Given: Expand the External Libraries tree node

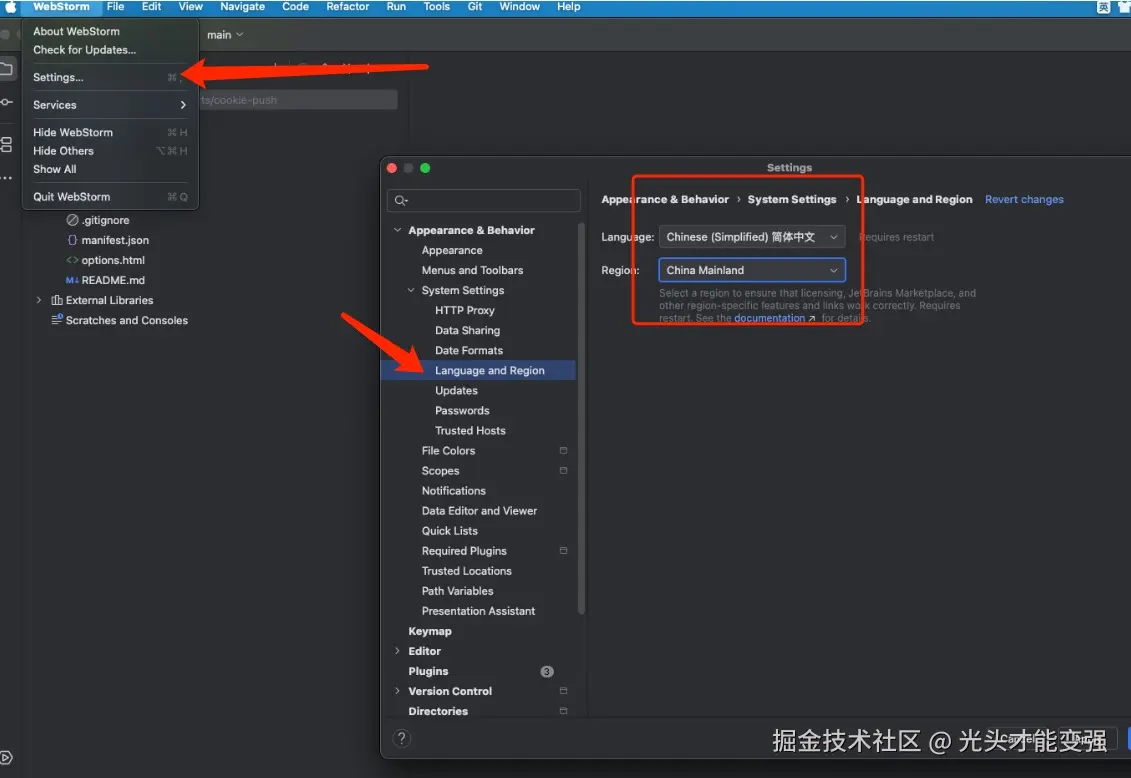Looking at the screenshot, I should point(39,300).
